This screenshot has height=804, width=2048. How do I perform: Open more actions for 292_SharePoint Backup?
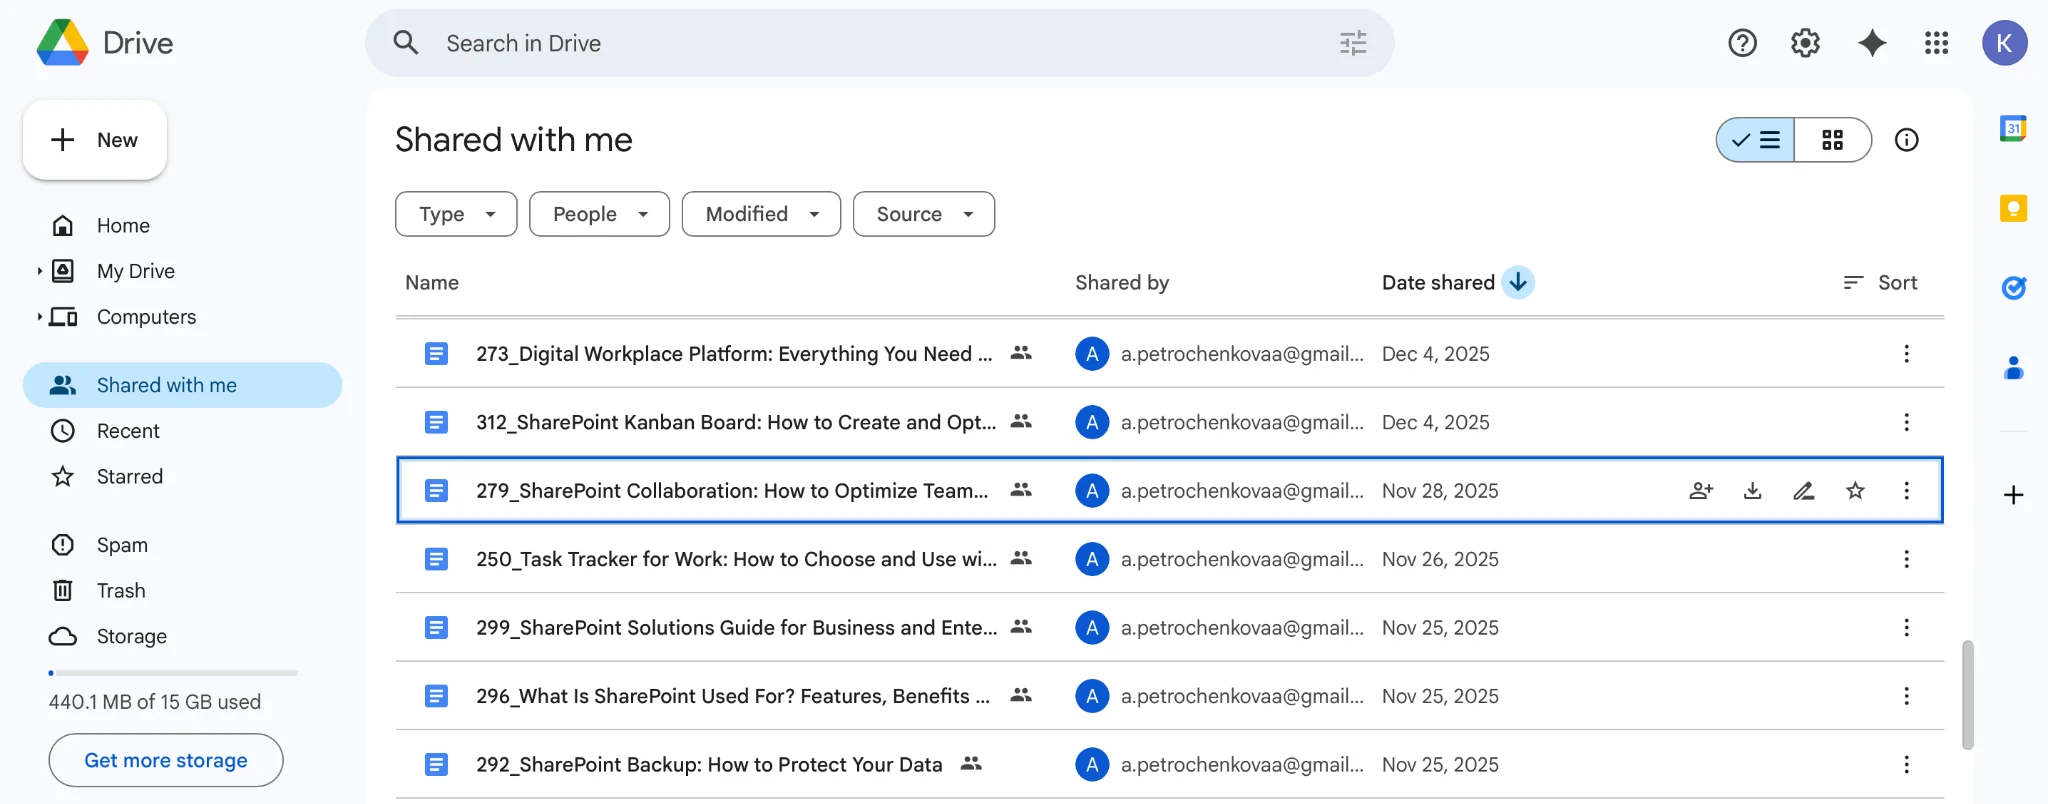point(1906,764)
